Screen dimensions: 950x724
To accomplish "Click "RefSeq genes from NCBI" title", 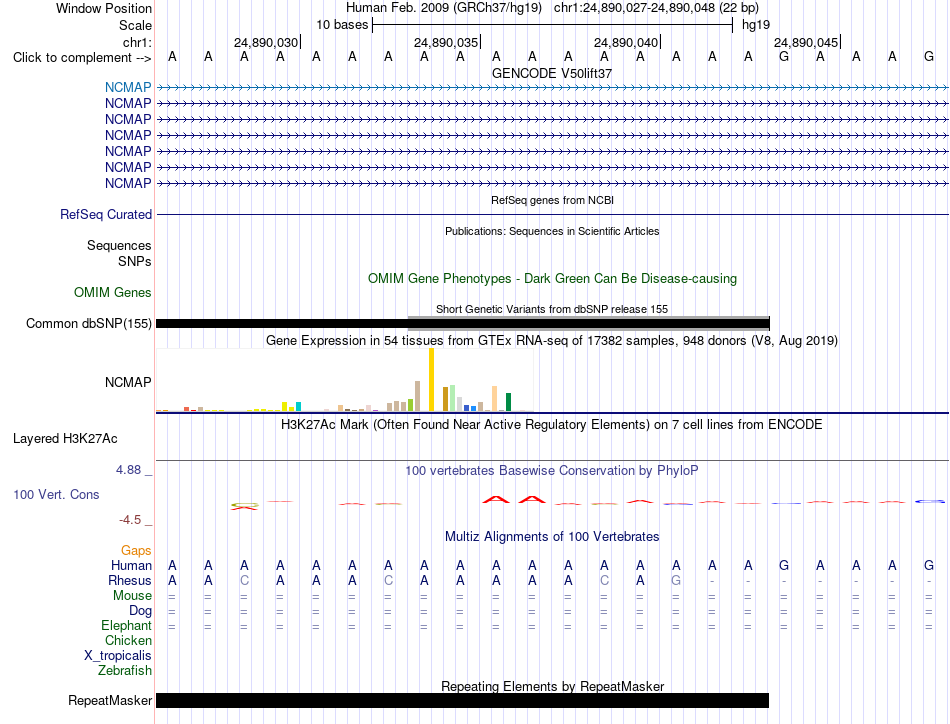I will click(x=552, y=200).
